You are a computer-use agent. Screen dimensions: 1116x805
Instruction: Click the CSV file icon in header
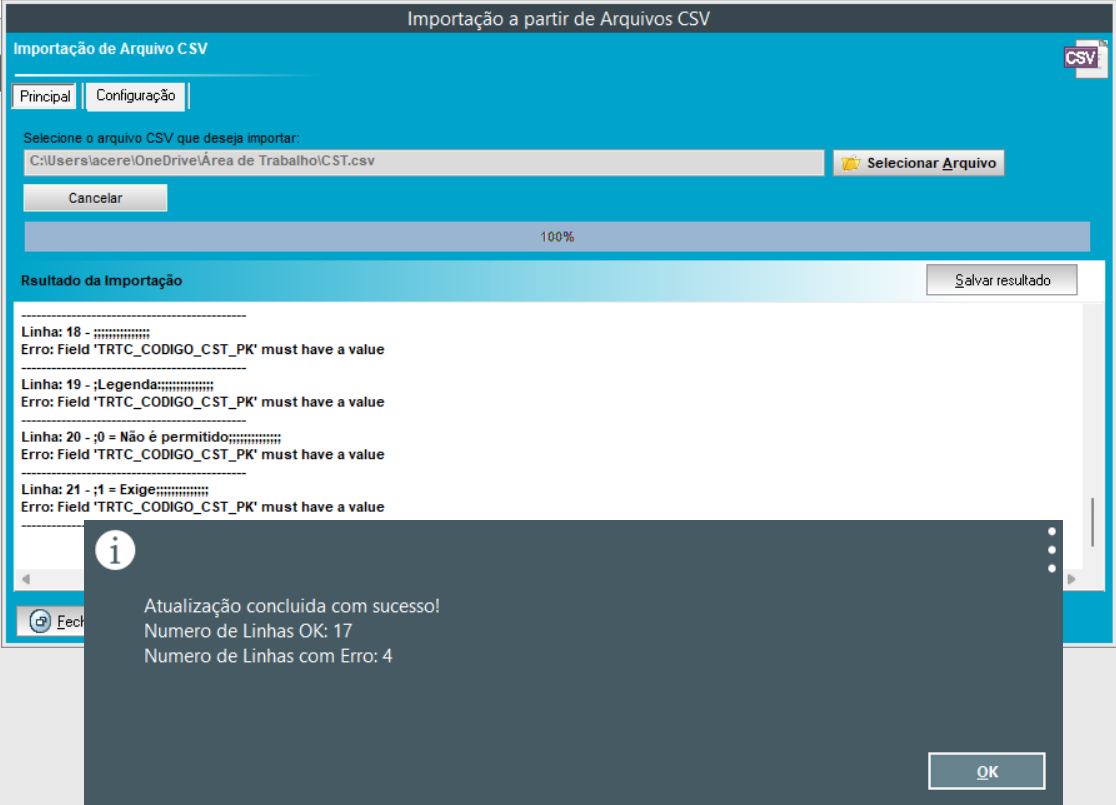[x=1084, y=59]
